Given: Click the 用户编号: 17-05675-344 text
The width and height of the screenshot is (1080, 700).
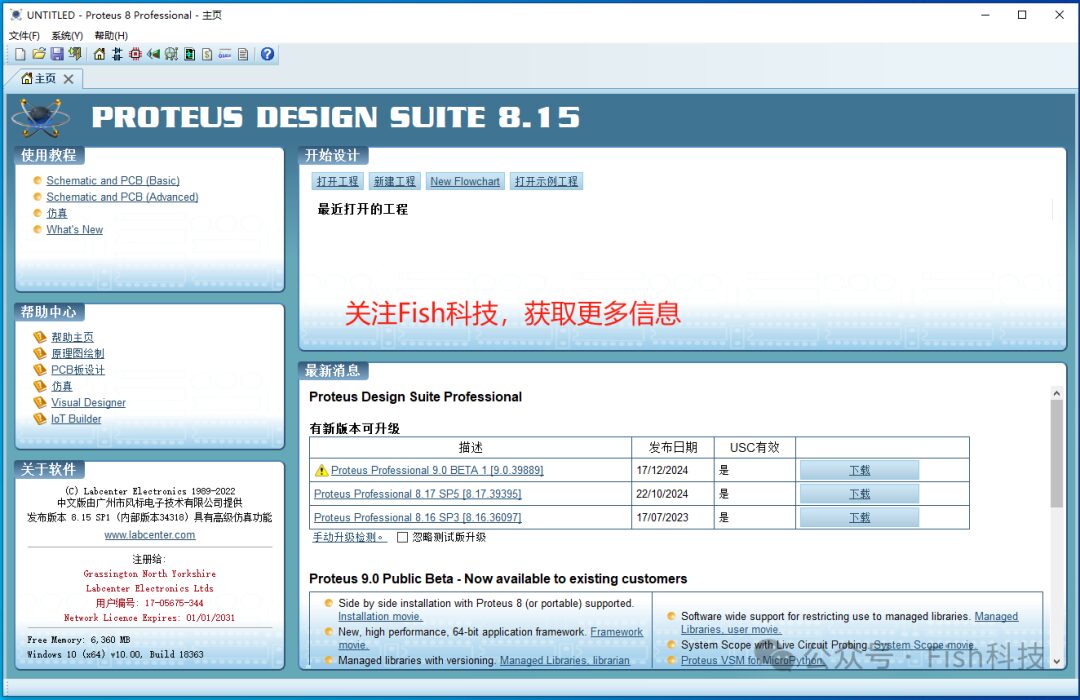Looking at the screenshot, I should point(149,603).
